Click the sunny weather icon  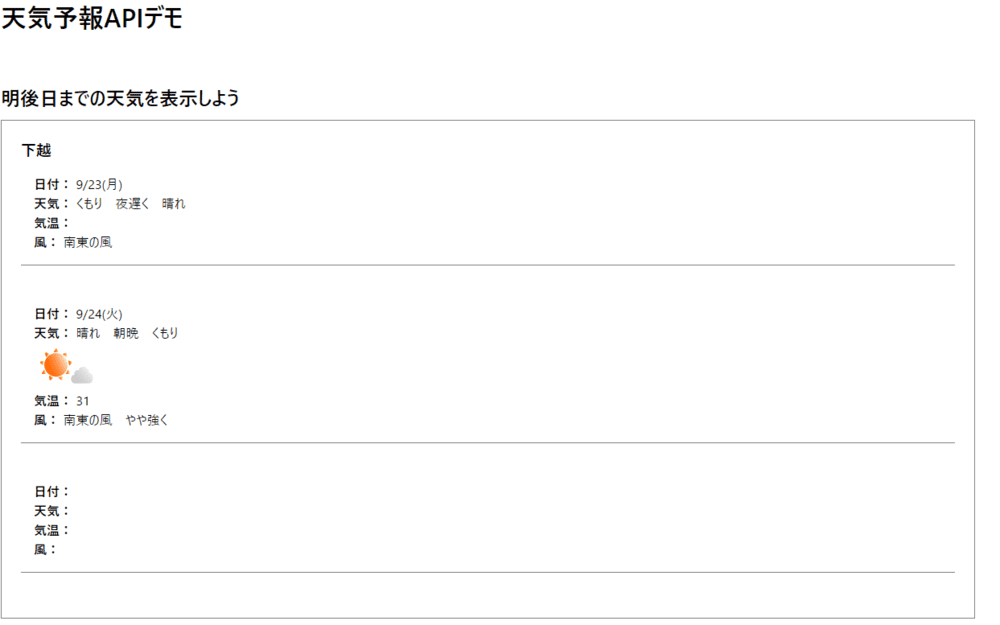(x=55, y=365)
